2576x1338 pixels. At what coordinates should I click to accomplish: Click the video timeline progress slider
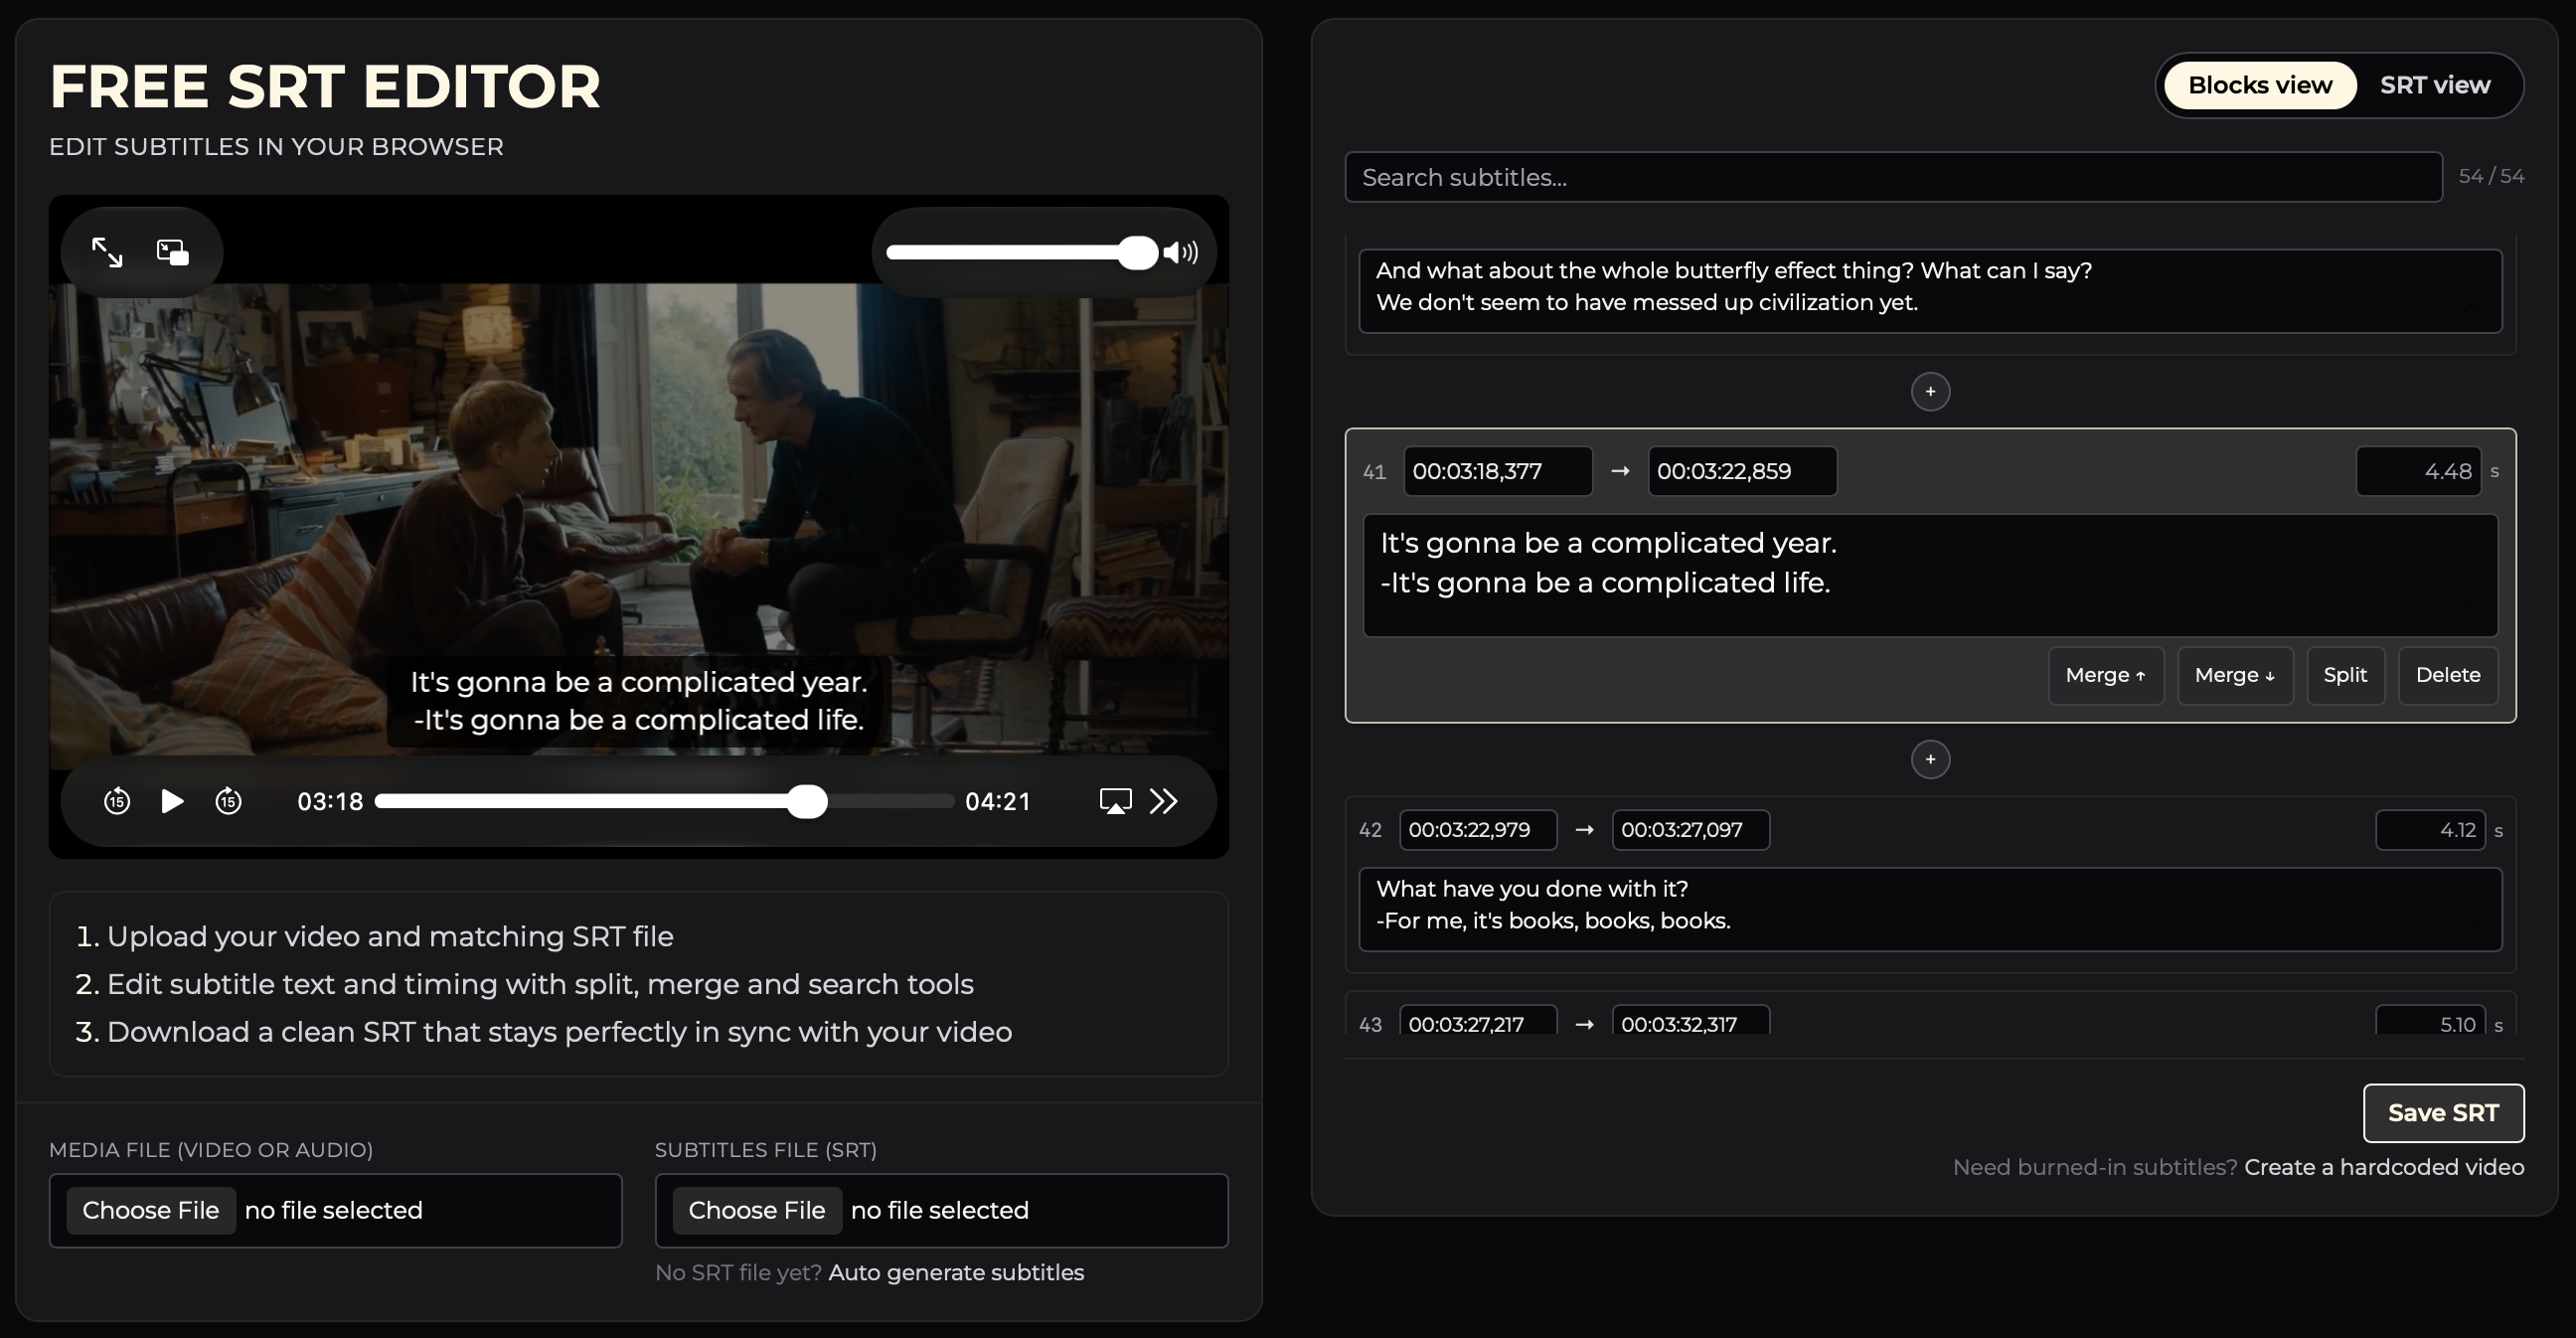click(664, 801)
